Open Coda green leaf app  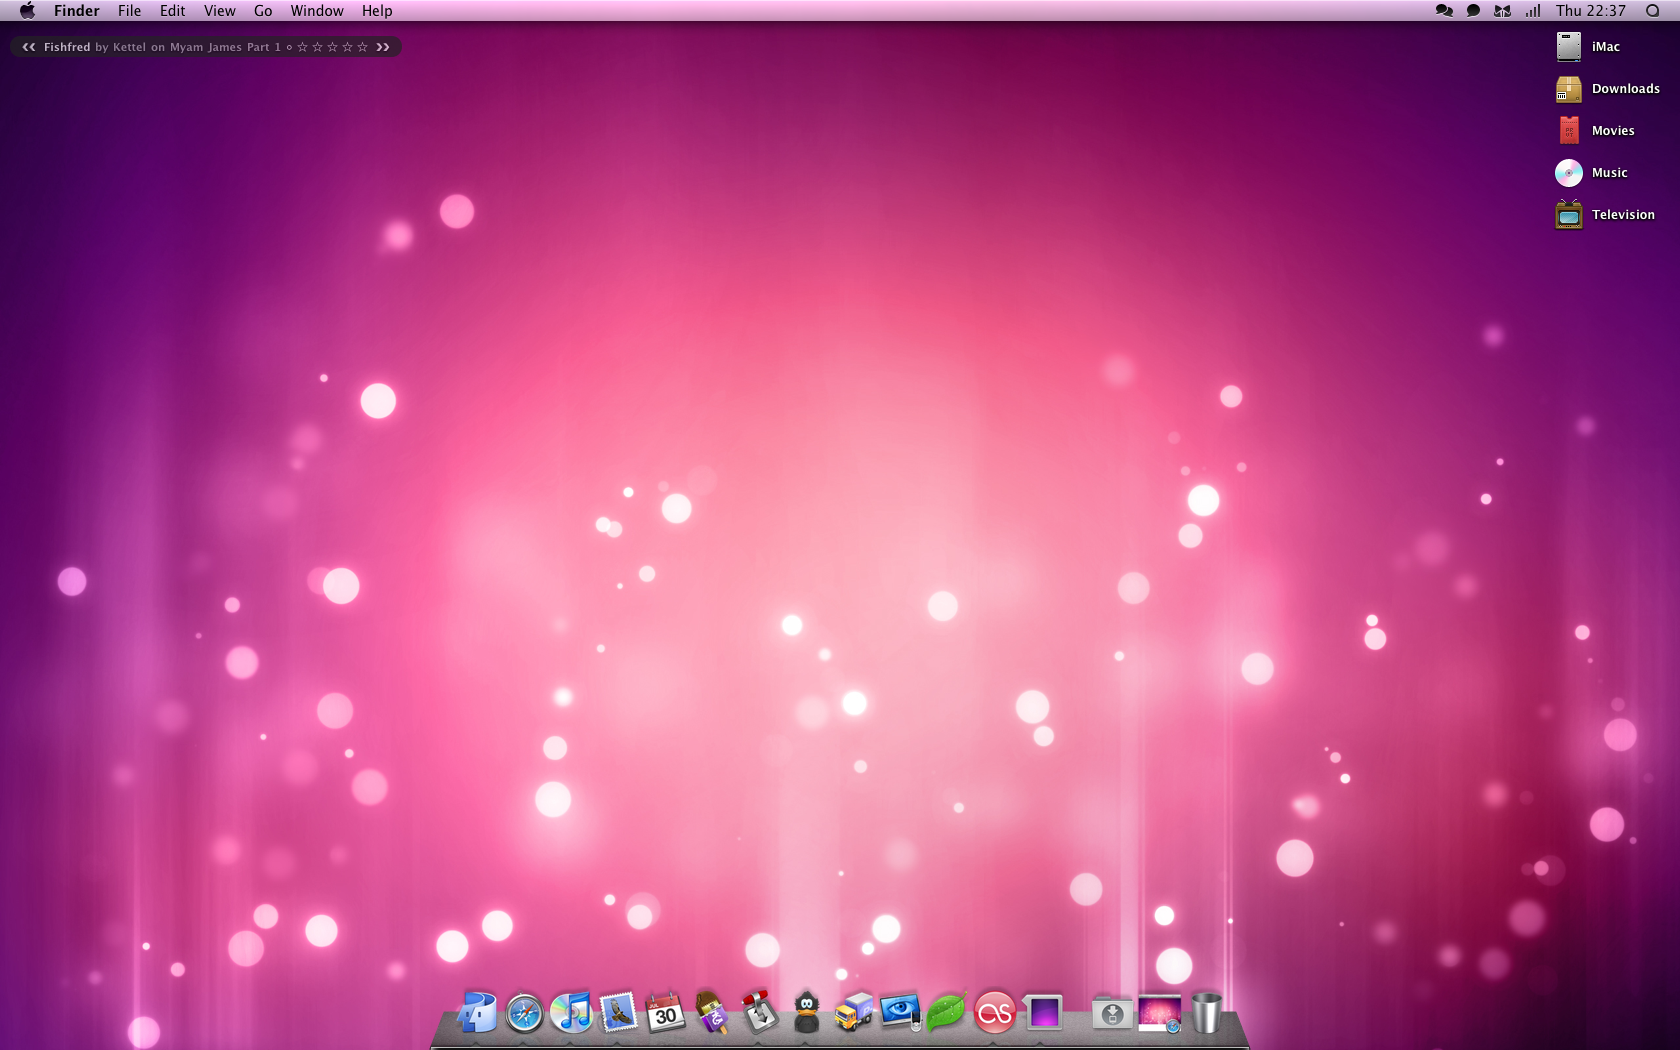[946, 1013]
